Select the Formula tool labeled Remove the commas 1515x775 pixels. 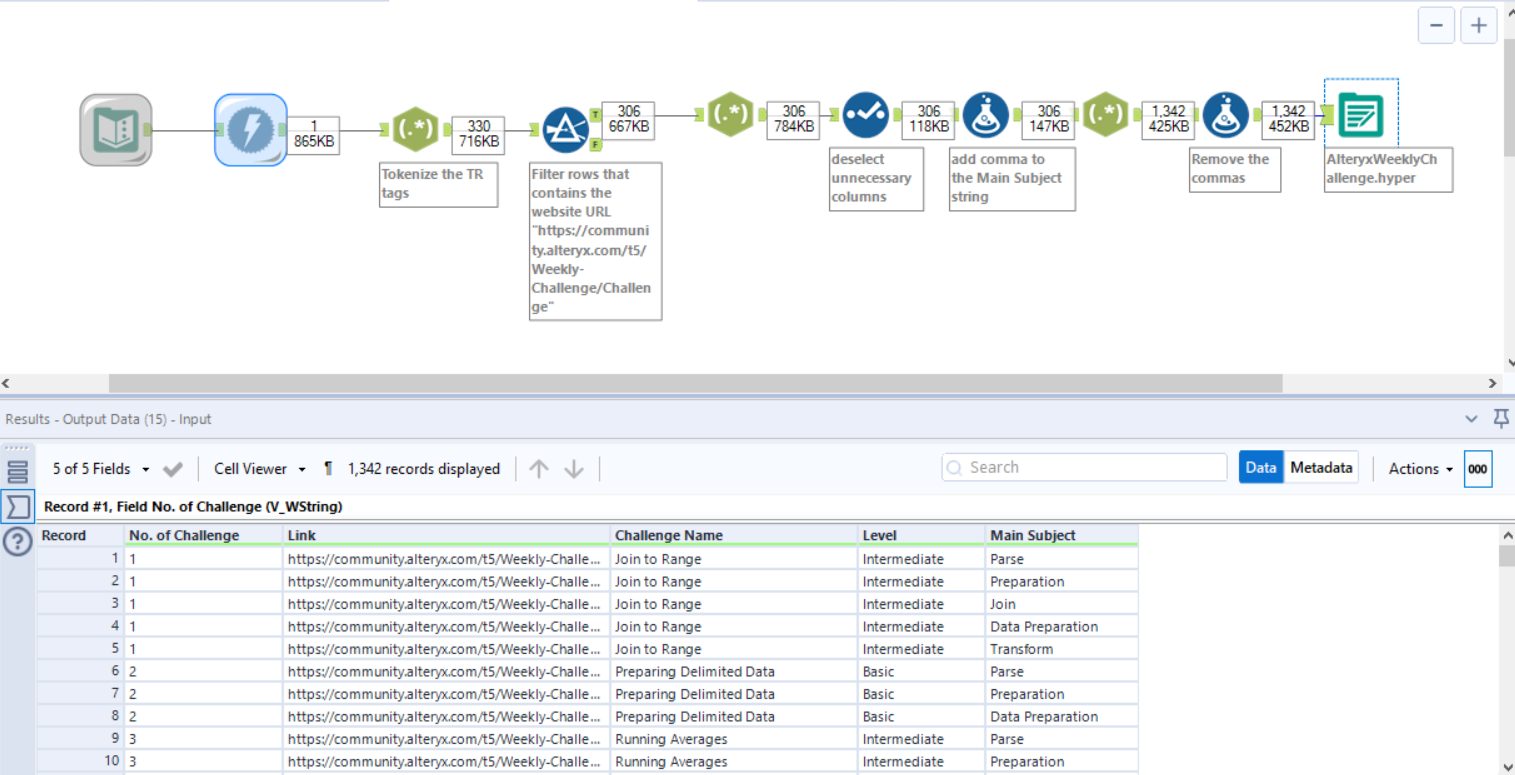pyautogui.click(x=1225, y=116)
